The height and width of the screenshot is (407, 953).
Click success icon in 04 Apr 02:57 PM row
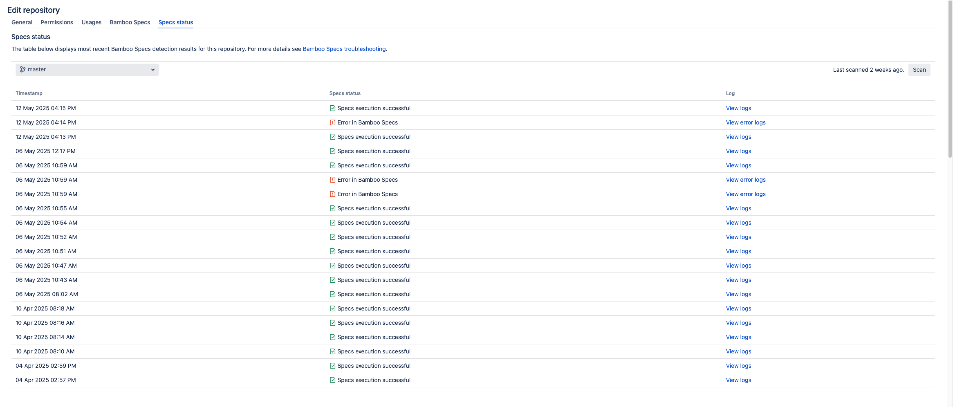(x=332, y=380)
